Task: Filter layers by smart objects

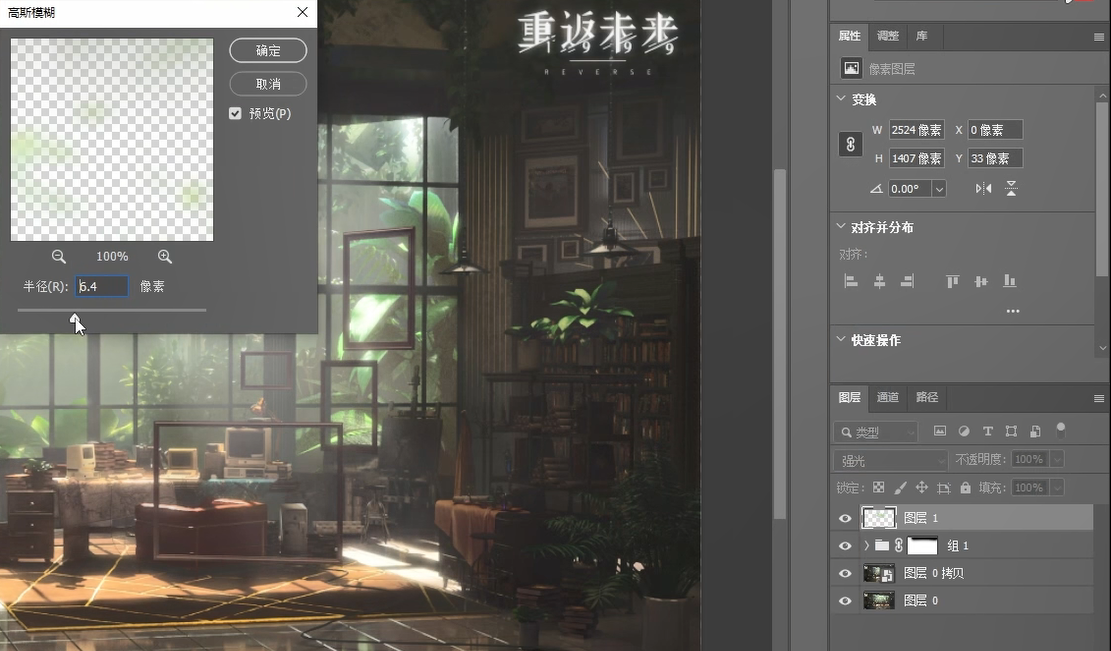Action: pos(1035,431)
